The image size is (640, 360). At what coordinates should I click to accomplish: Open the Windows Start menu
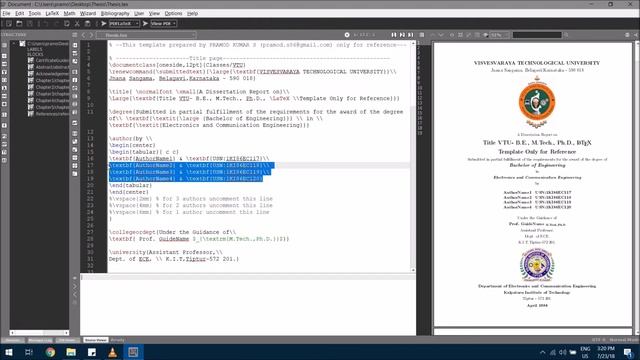tap(9, 352)
